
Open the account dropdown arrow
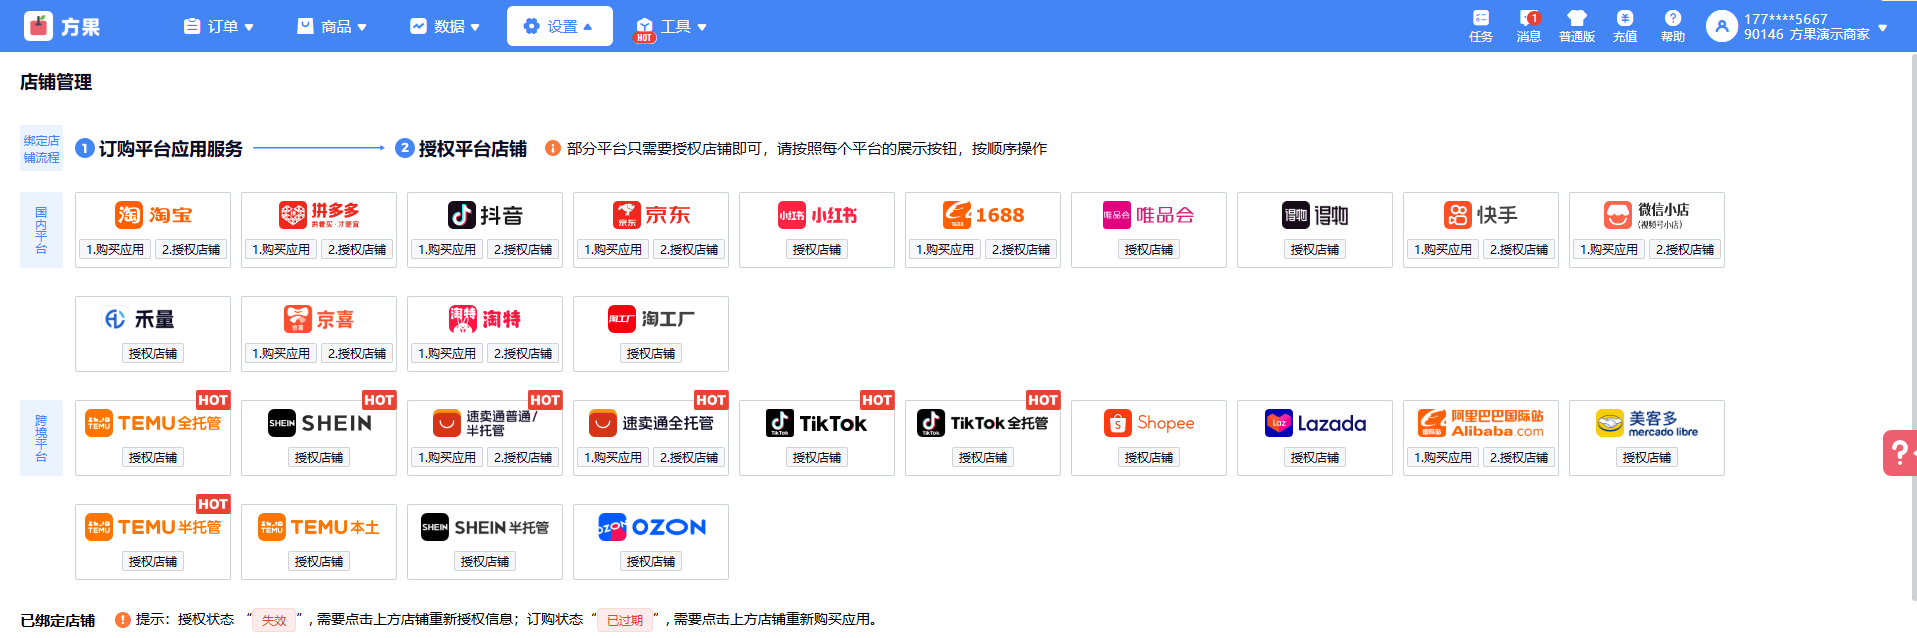1883,27
